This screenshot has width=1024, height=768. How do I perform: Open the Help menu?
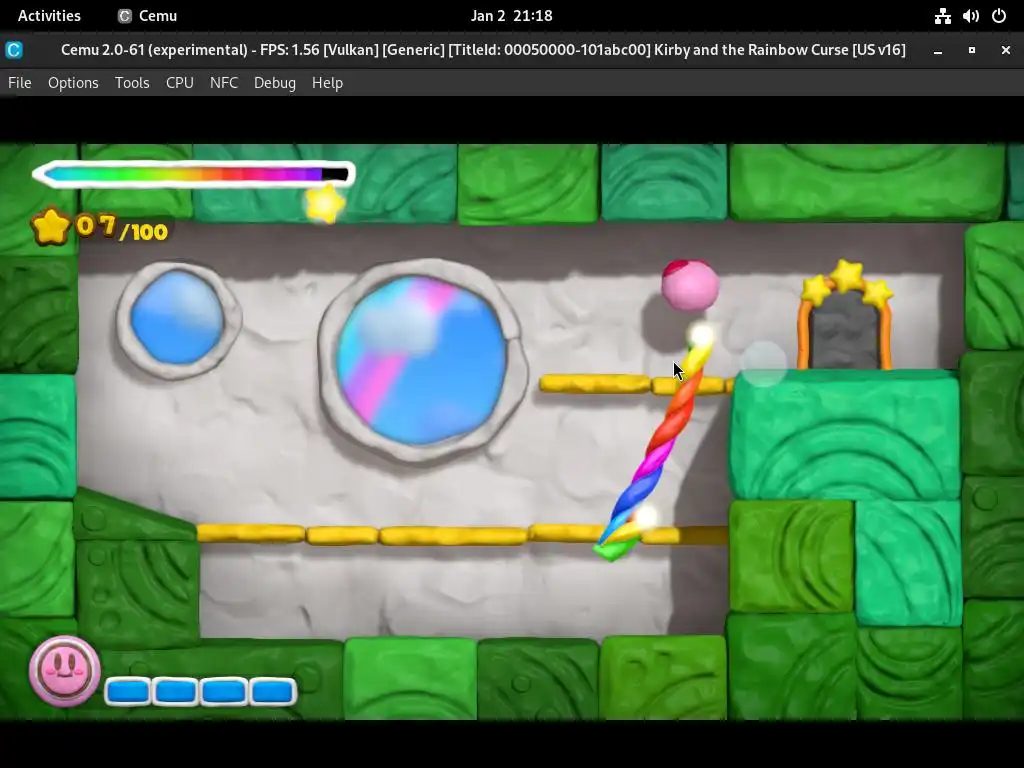coord(327,83)
